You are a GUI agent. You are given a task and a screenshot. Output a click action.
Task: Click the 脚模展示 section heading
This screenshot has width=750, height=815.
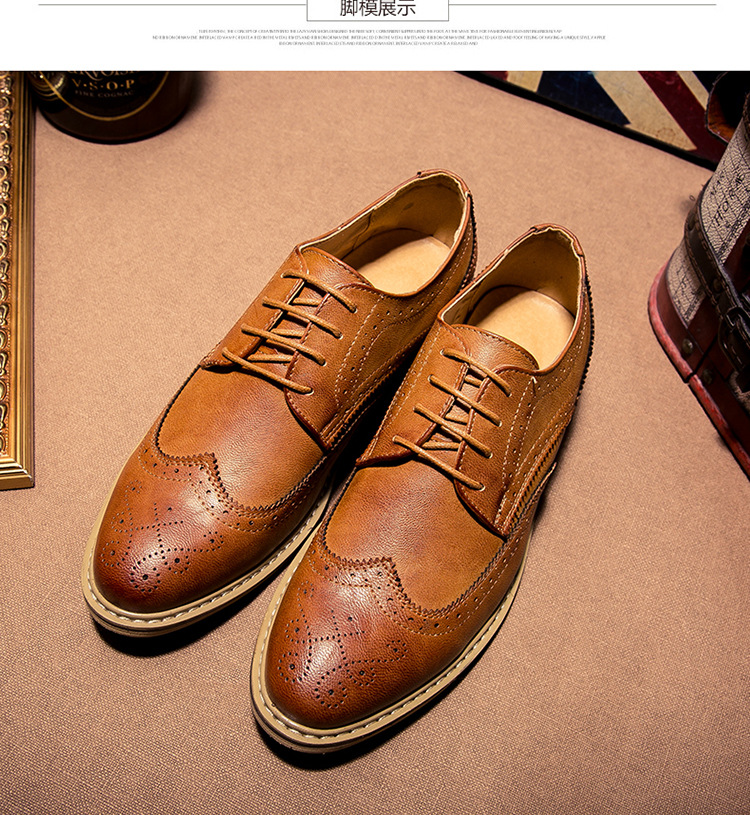378,8
